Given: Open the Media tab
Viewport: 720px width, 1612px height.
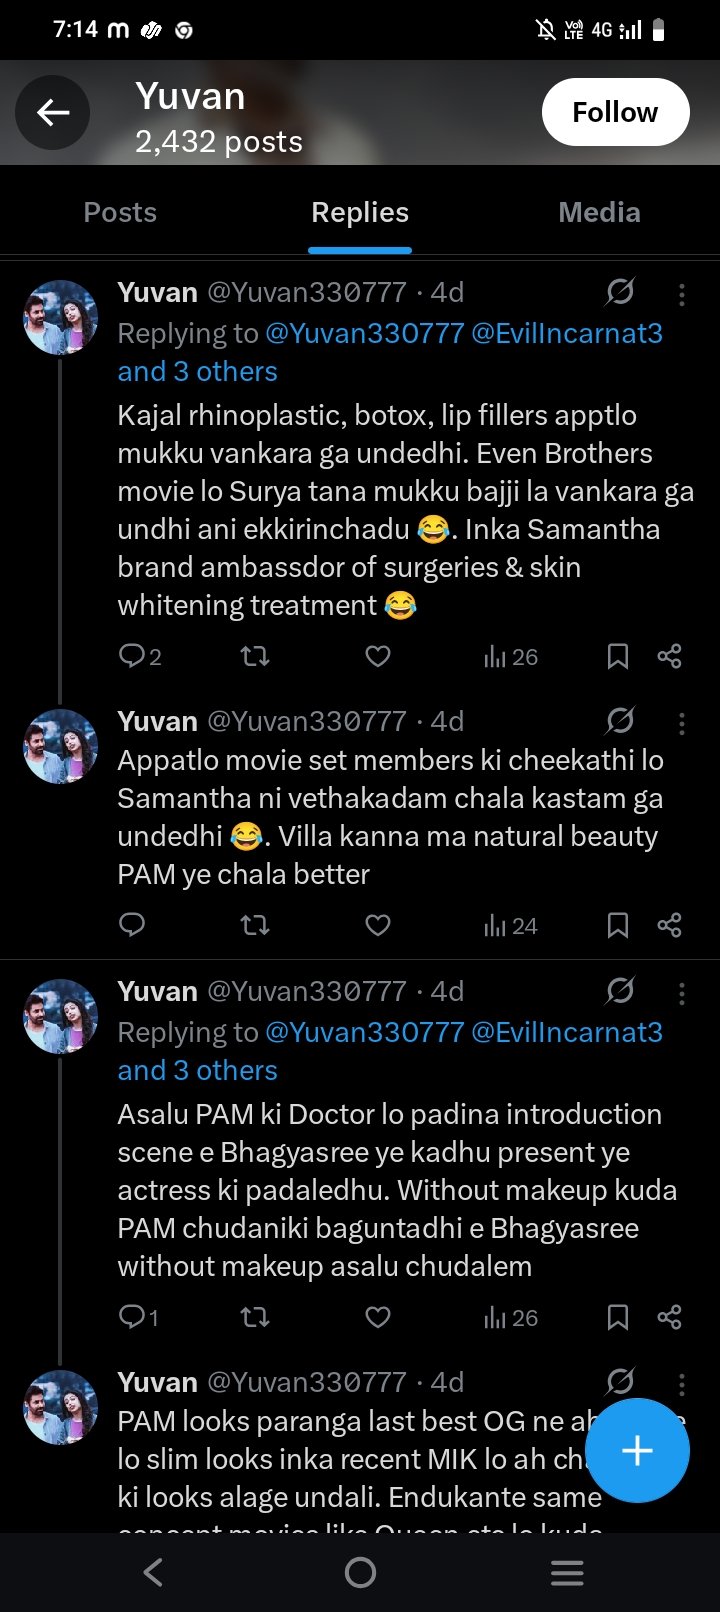Looking at the screenshot, I should coord(599,212).
